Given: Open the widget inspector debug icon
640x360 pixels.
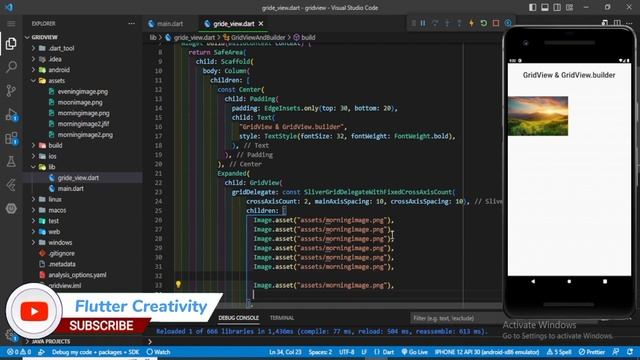Looking at the screenshot, I should click(x=508, y=23).
